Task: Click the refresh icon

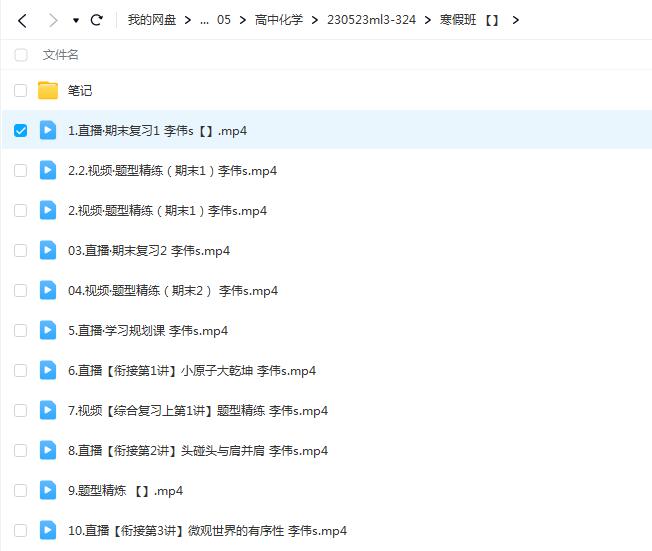Action: click(x=97, y=20)
